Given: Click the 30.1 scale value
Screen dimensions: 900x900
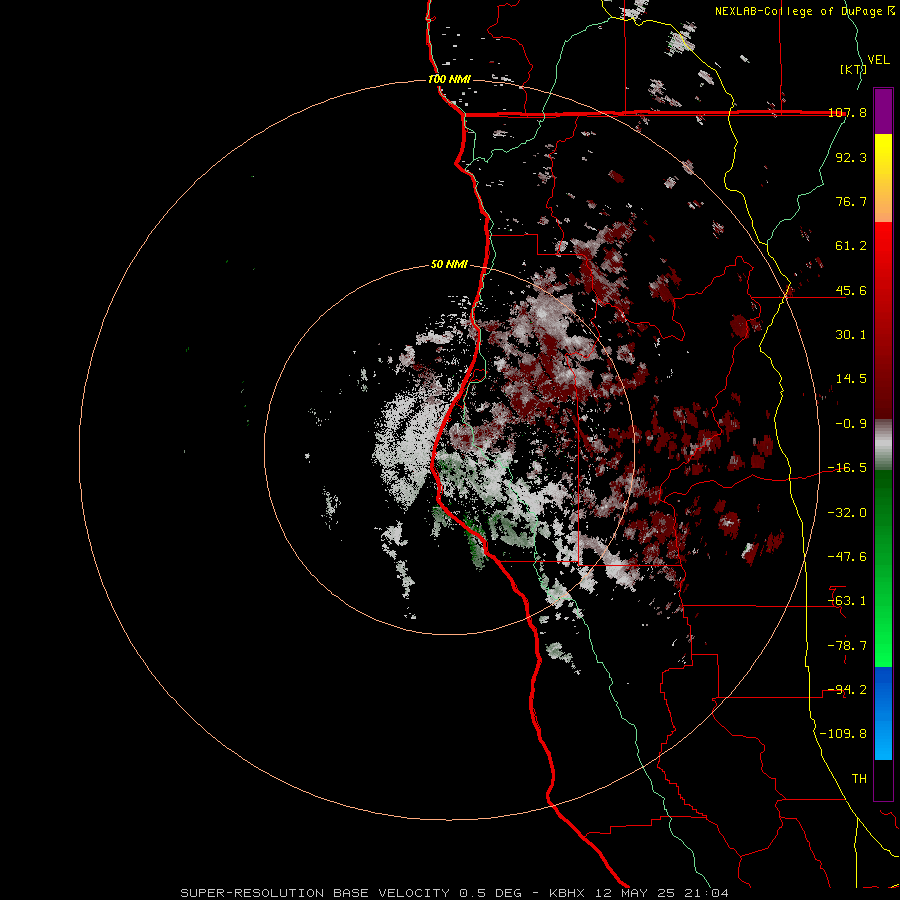Looking at the screenshot, I should (851, 335).
